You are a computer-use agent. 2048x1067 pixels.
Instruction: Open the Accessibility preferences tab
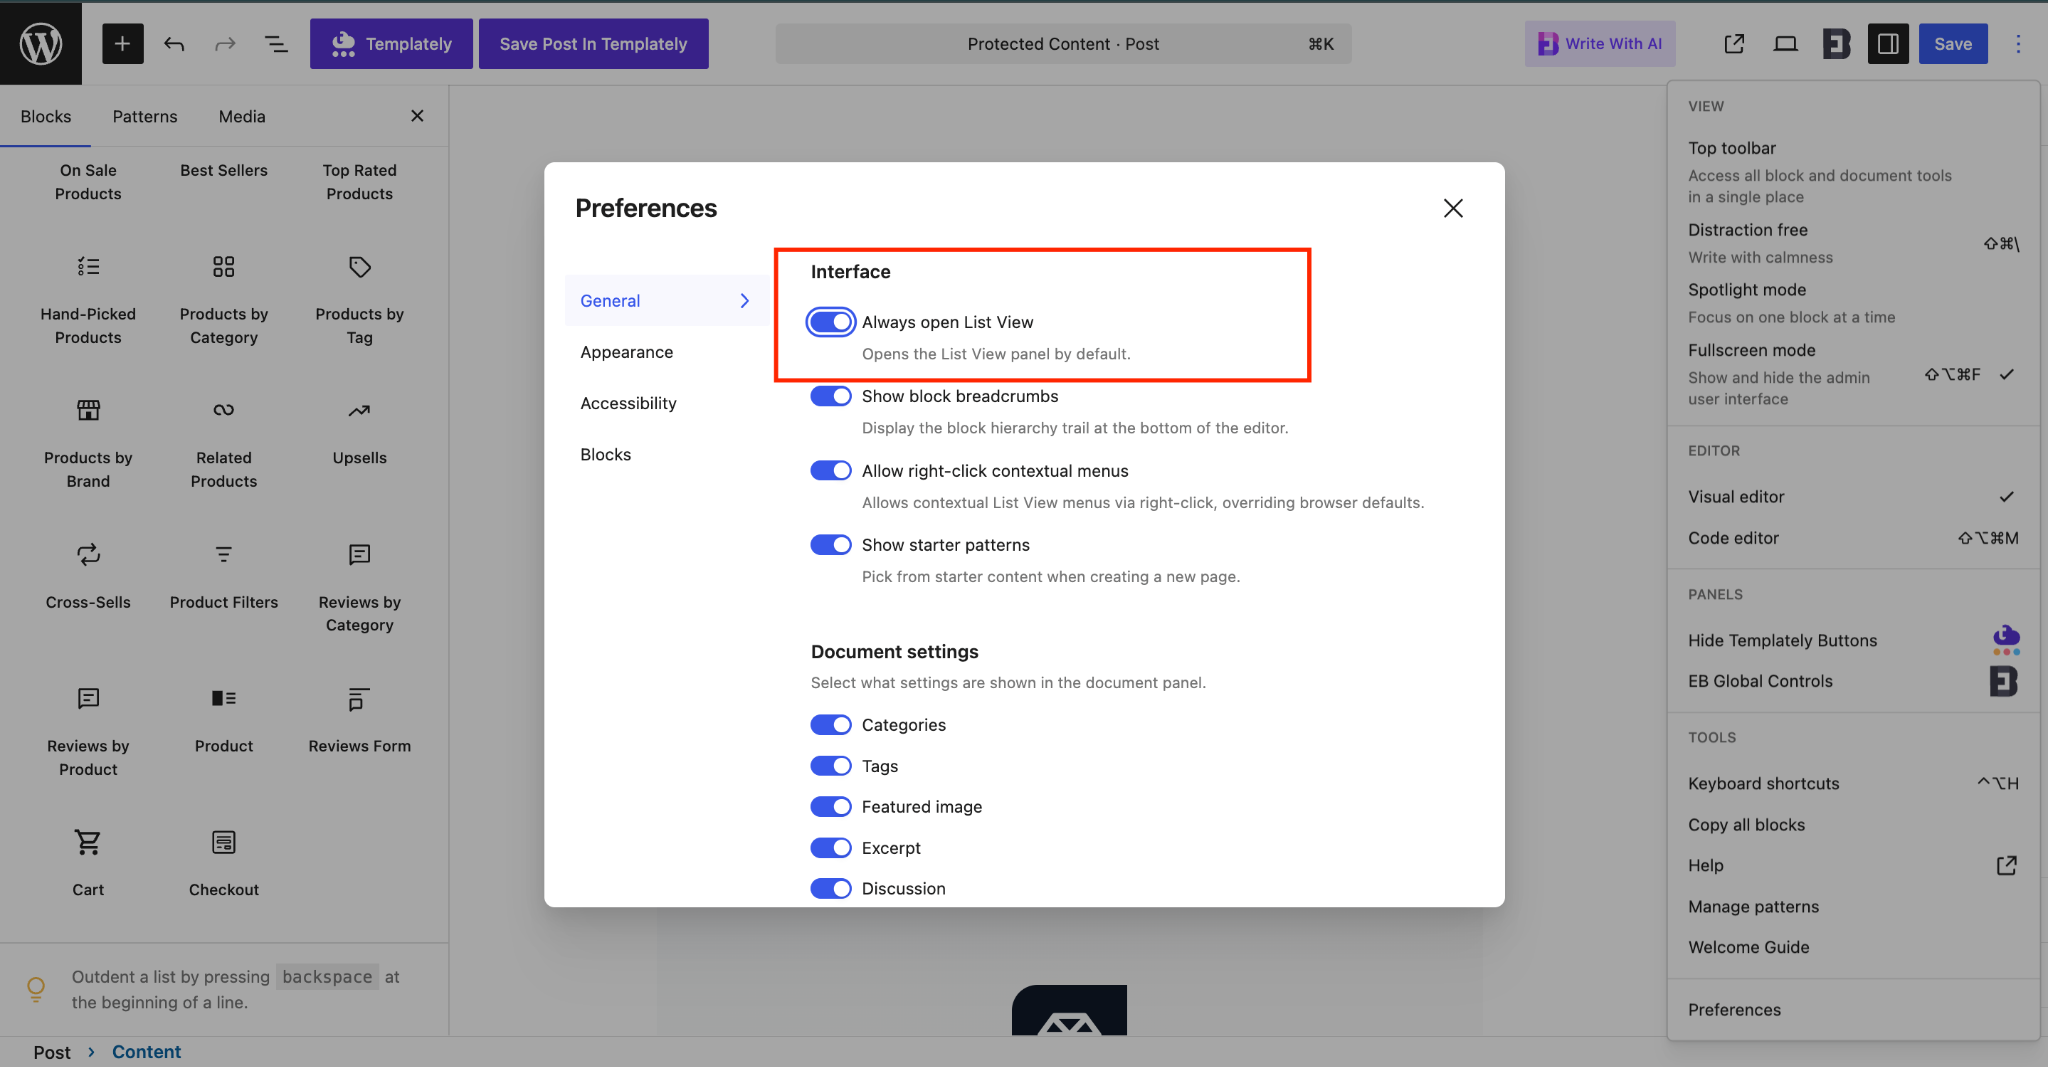pyautogui.click(x=629, y=403)
